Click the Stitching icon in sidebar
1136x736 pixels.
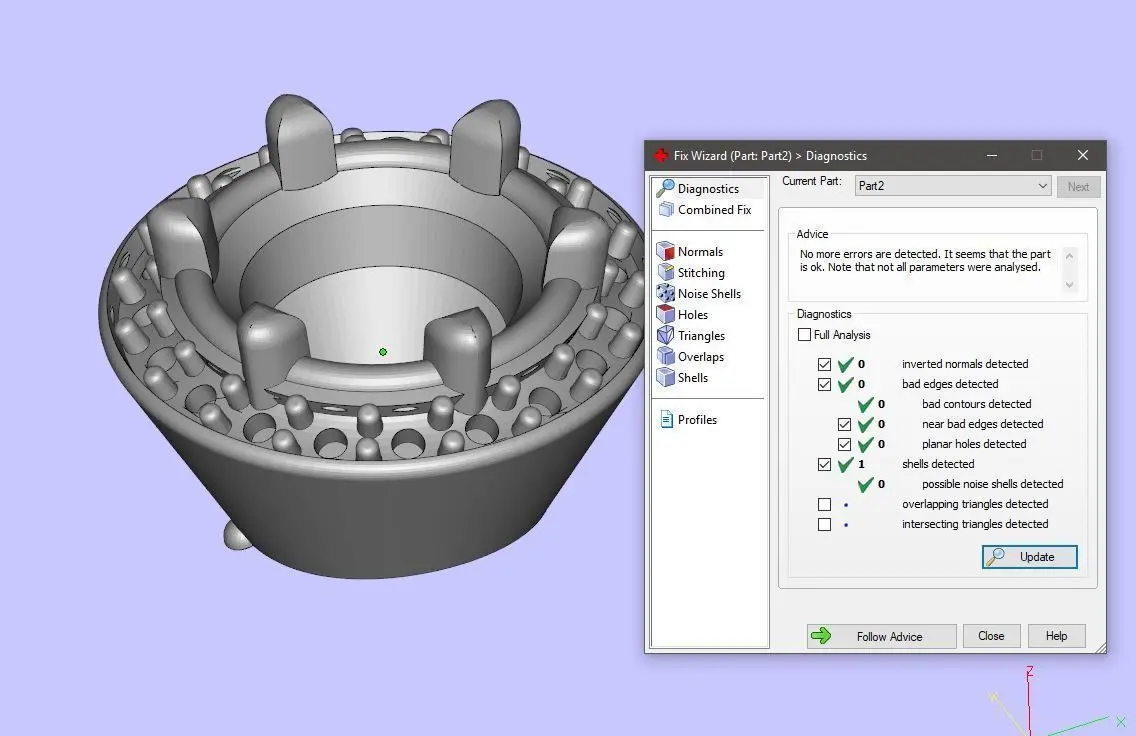[665, 272]
